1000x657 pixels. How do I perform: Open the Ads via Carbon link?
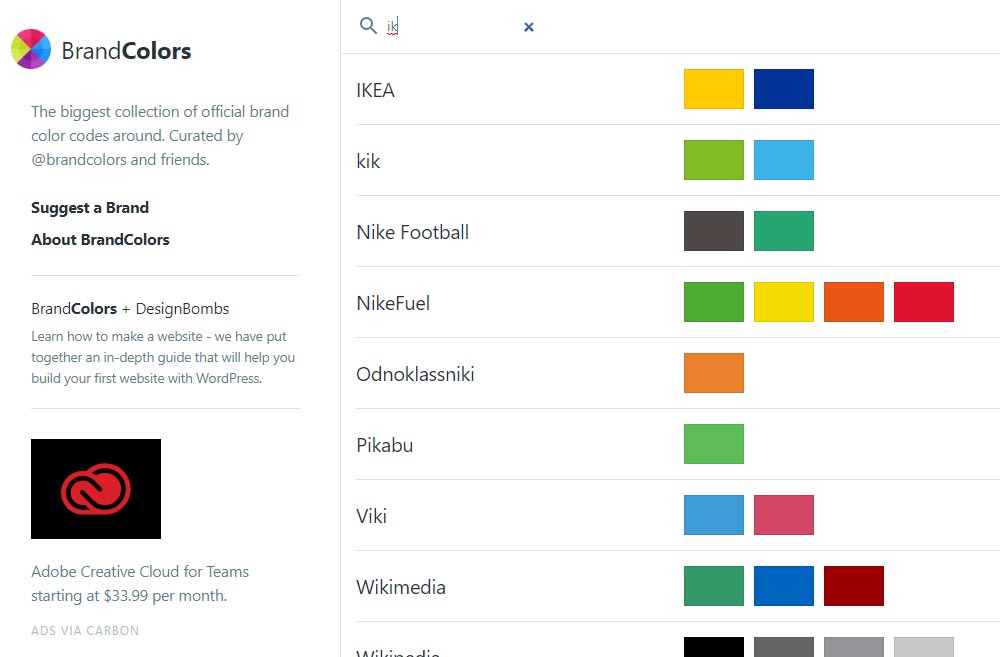[x=85, y=631]
